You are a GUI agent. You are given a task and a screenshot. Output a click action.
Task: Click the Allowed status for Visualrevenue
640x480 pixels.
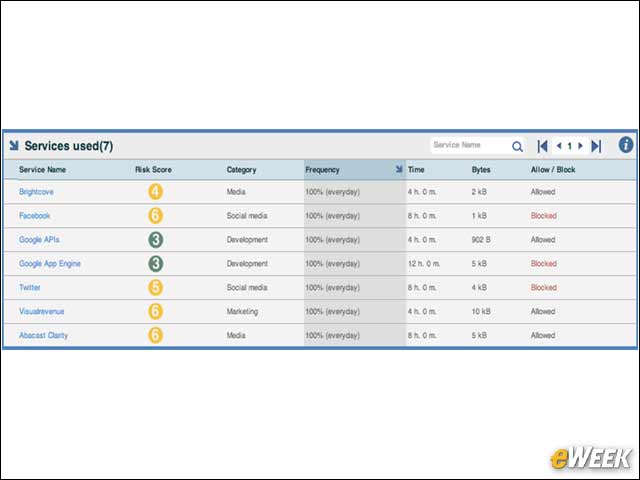point(543,311)
